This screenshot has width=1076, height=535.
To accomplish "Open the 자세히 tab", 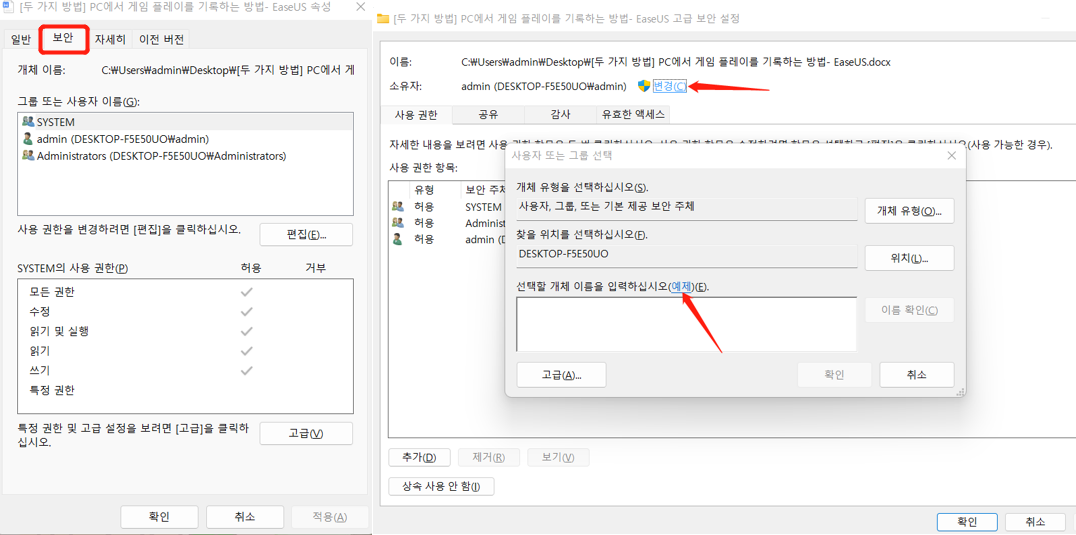I will [110, 39].
